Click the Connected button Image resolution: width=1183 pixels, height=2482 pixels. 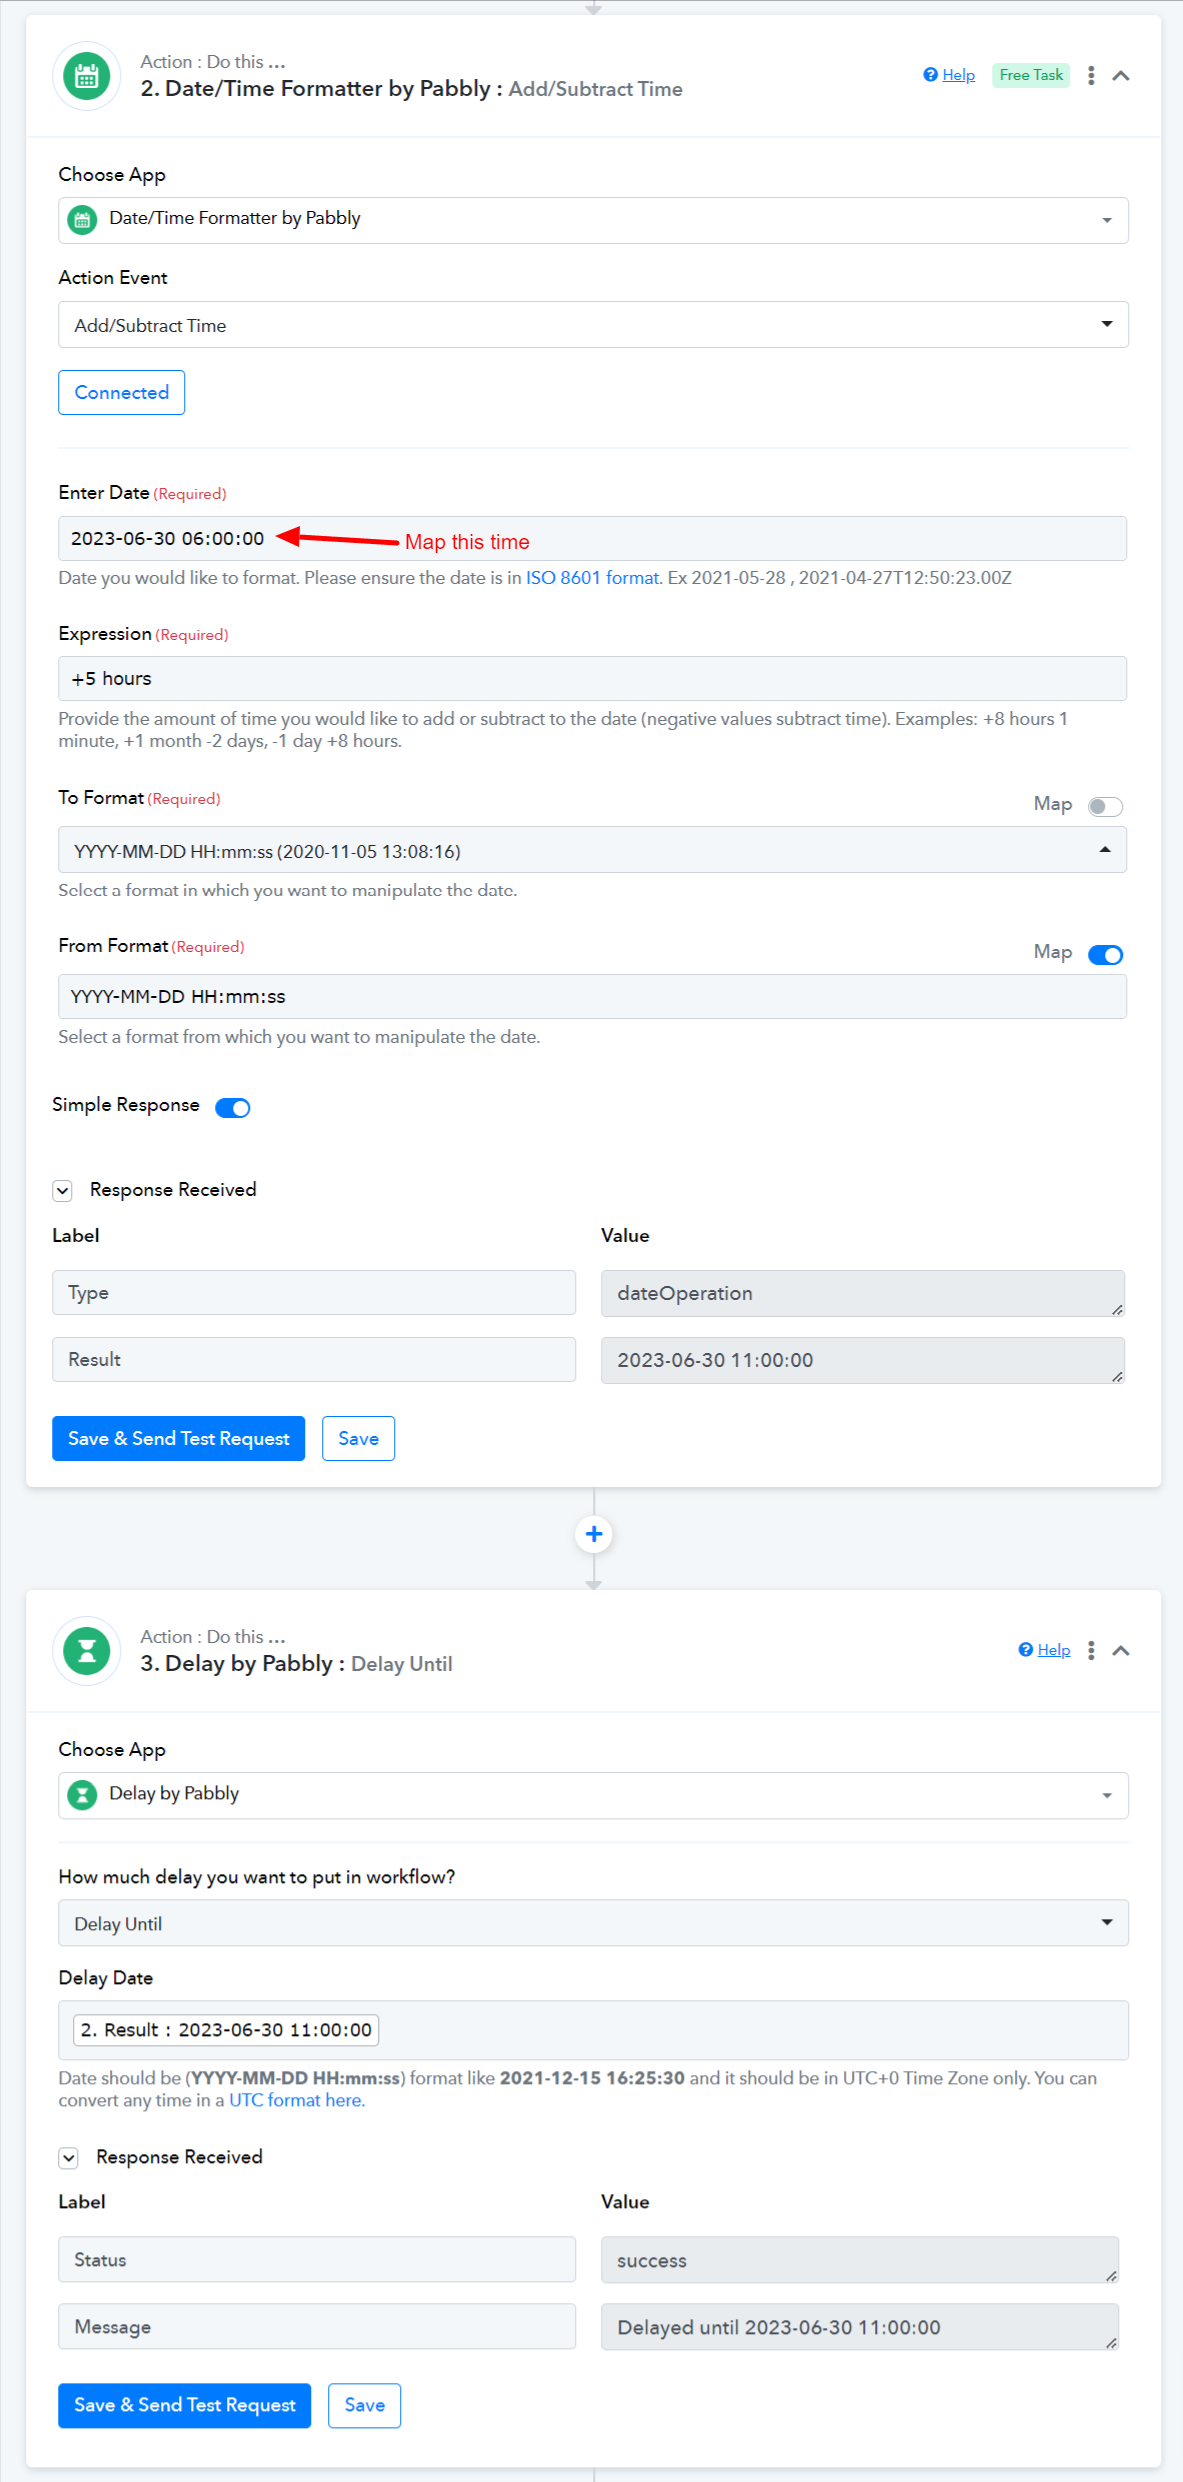coord(121,393)
